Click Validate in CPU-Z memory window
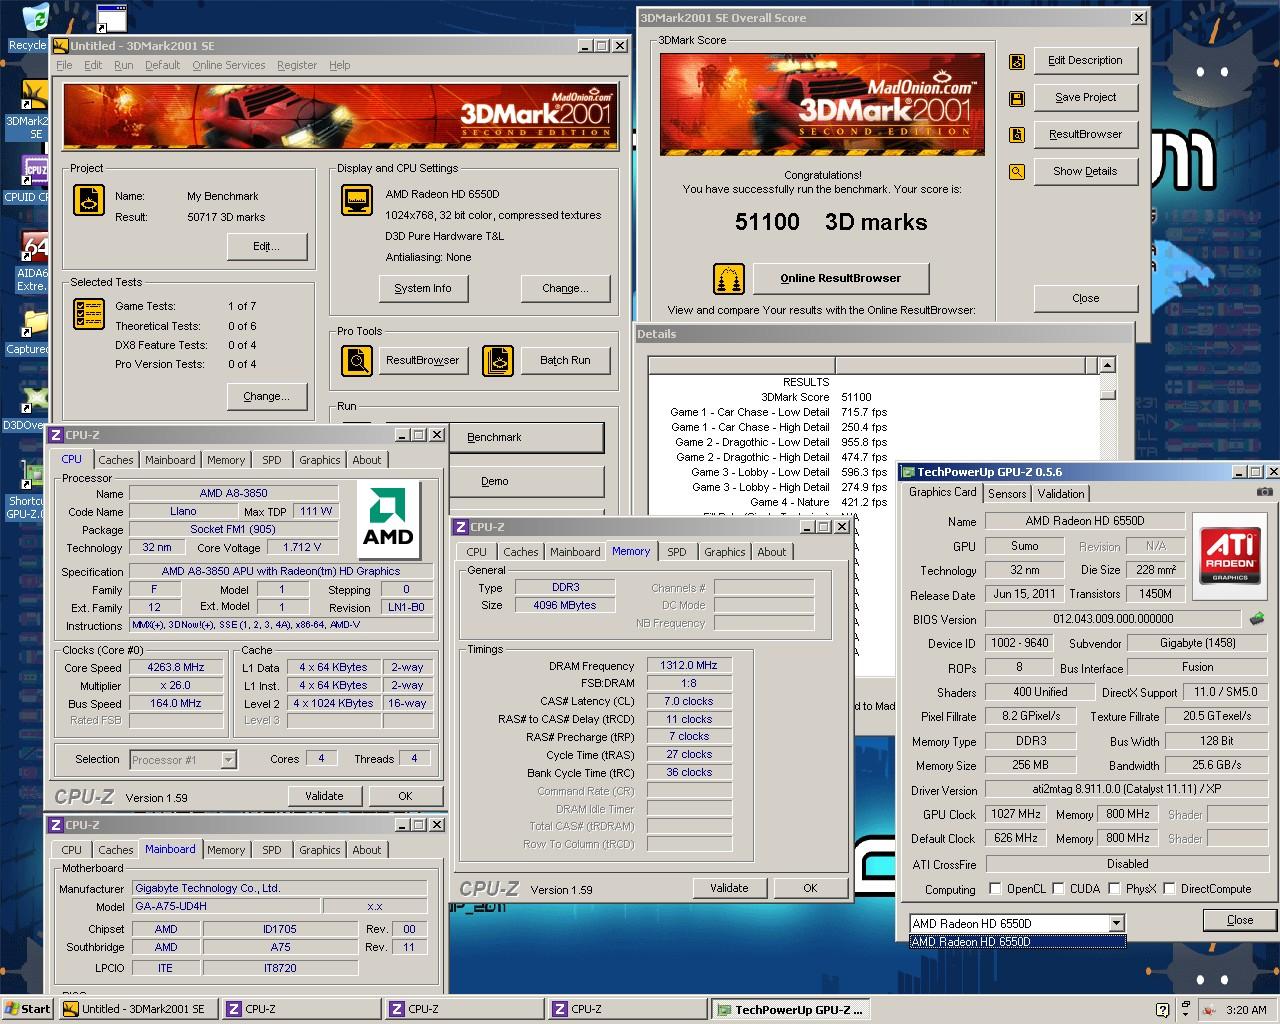 729,888
